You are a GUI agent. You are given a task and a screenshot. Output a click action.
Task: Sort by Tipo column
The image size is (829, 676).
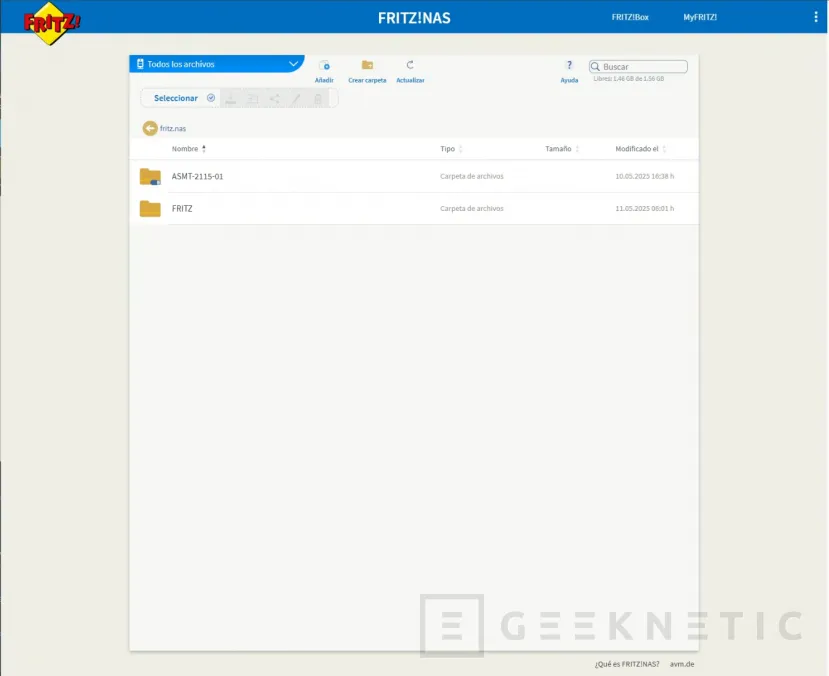tap(451, 149)
